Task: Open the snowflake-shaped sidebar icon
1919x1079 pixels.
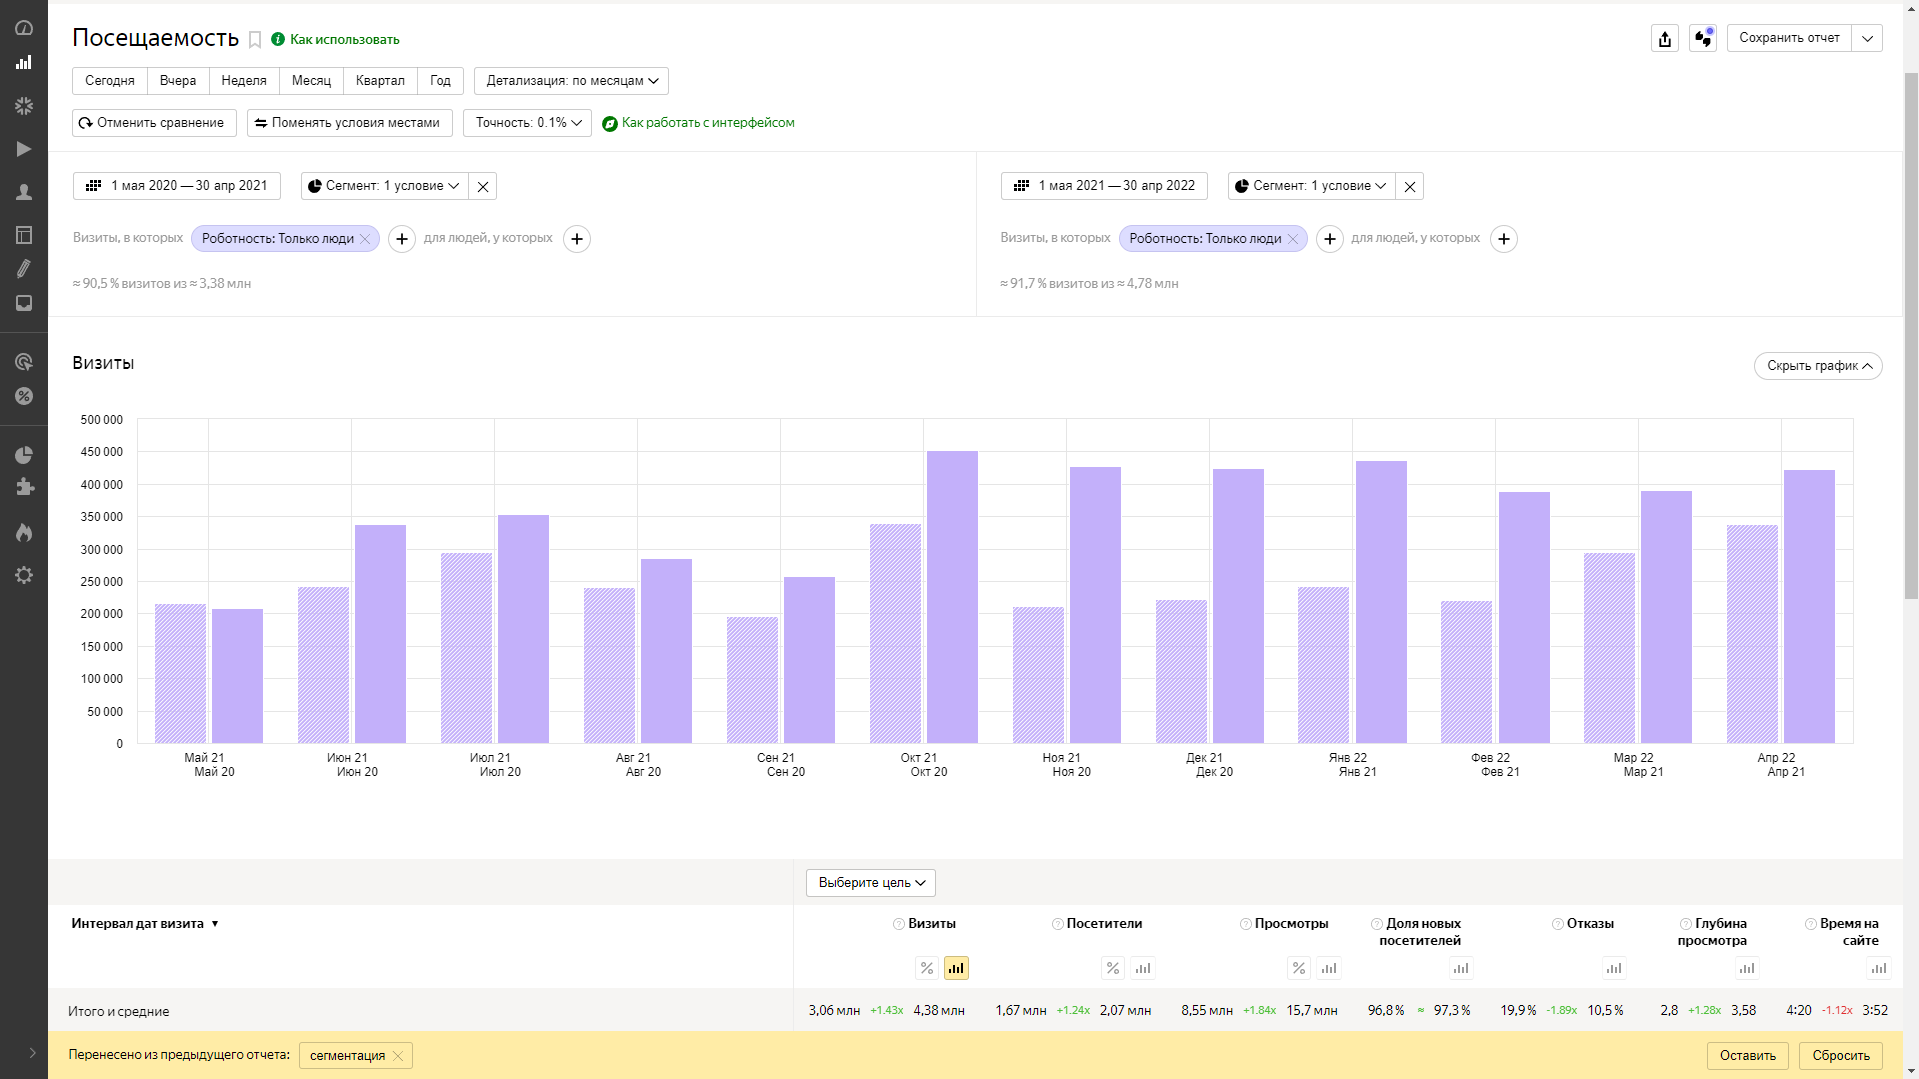Action: tap(24, 106)
